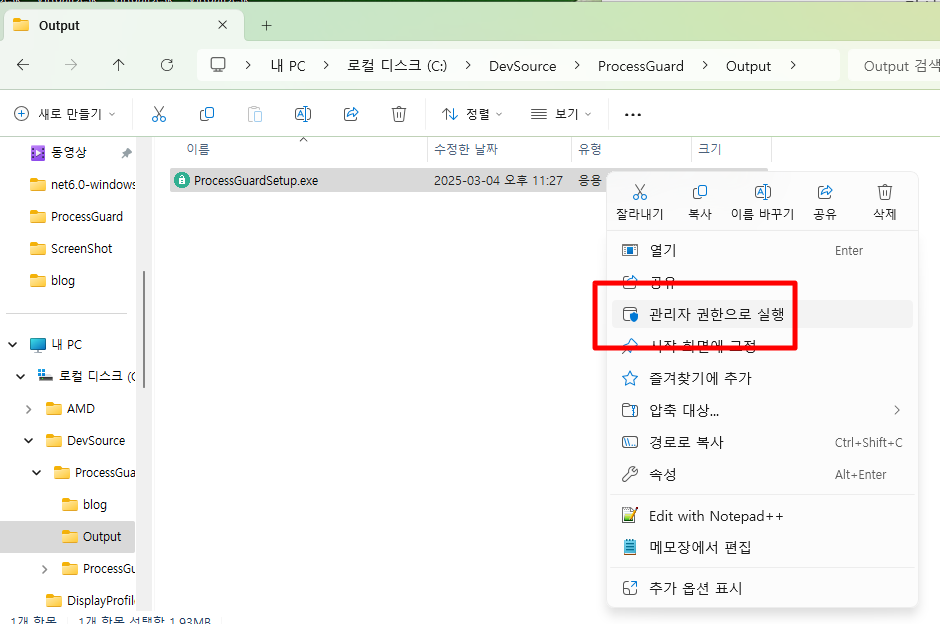
Task: Choose 추가 옵션 표시
Action: coord(761,588)
